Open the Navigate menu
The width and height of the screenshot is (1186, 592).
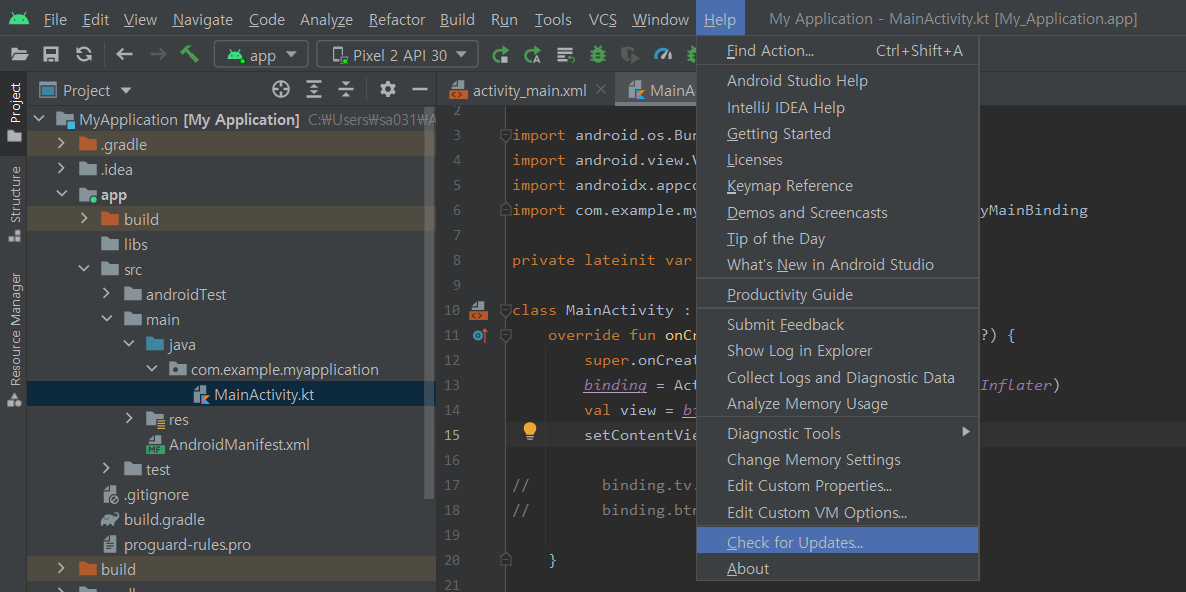coord(202,20)
